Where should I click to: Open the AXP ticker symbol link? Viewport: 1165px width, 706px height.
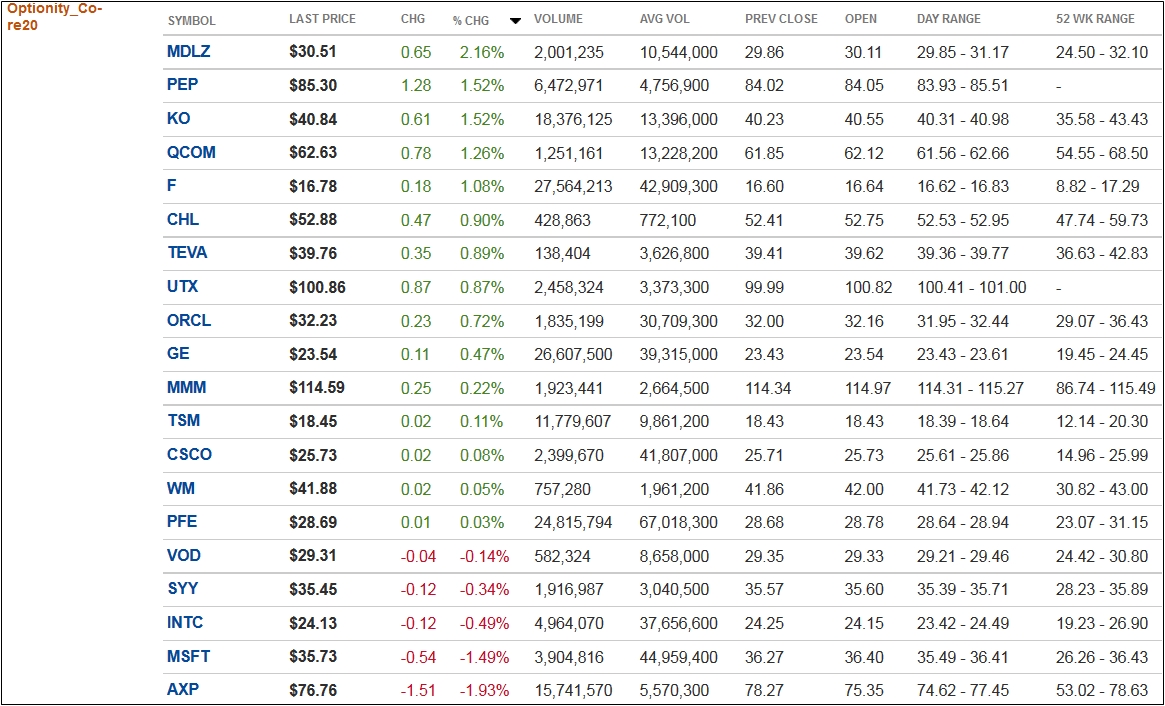point(183,690)
